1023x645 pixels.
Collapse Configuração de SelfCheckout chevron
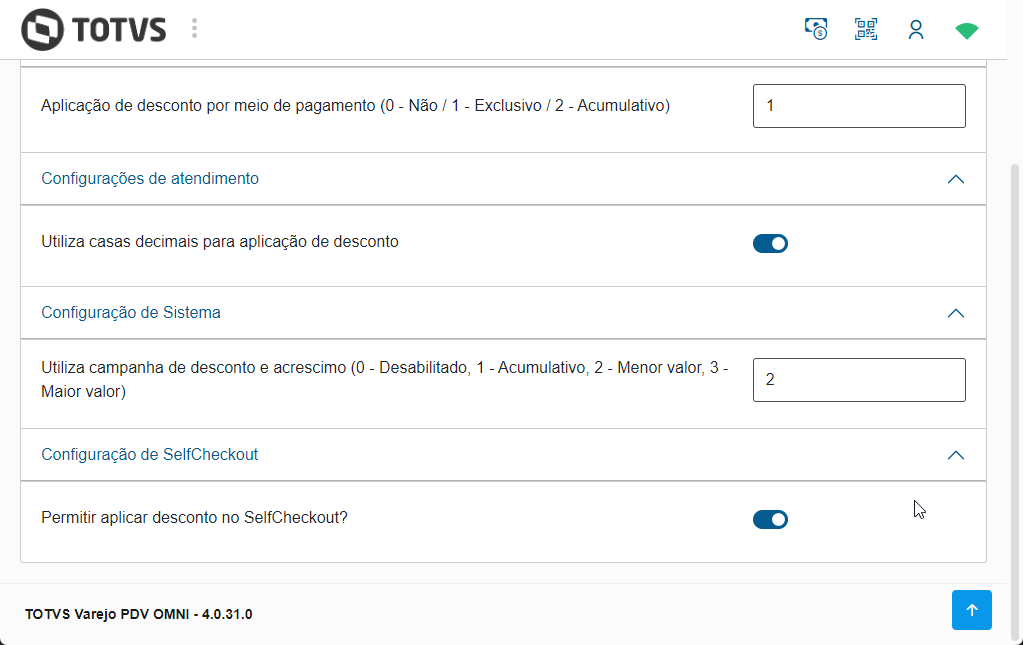click(955, 455)
